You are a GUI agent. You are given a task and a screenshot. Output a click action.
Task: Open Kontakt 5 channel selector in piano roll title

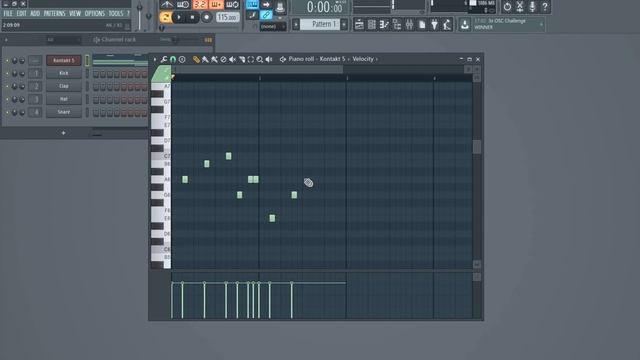tap(332, 59)
